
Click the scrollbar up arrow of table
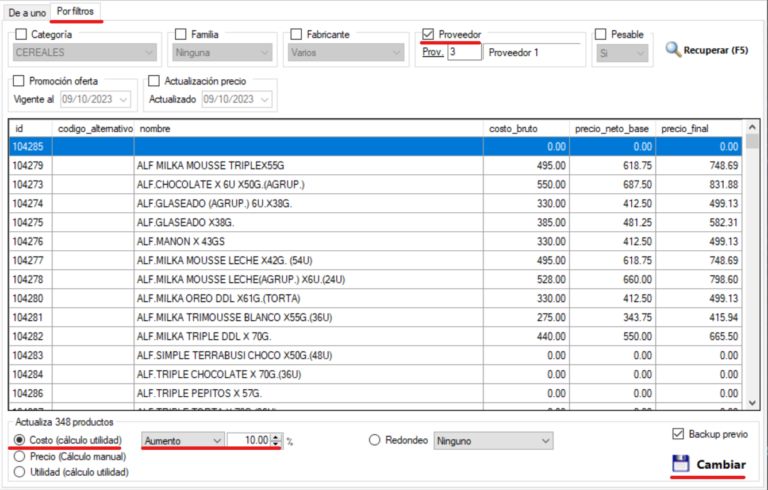pyautogui.click(x=752, y=127)
